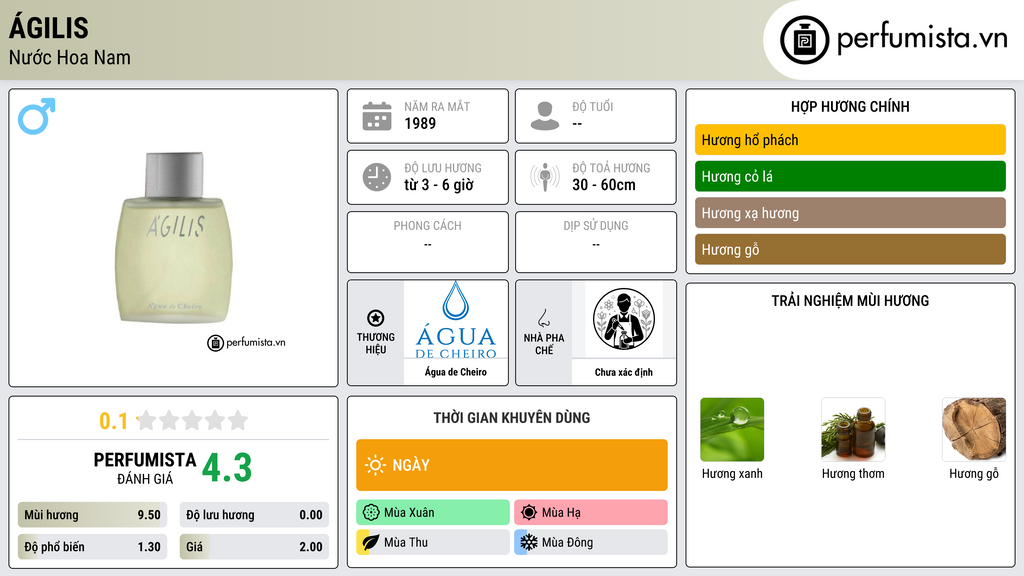
Task: Select the Mùa Xuân season label
Action: tap(409, 513)
